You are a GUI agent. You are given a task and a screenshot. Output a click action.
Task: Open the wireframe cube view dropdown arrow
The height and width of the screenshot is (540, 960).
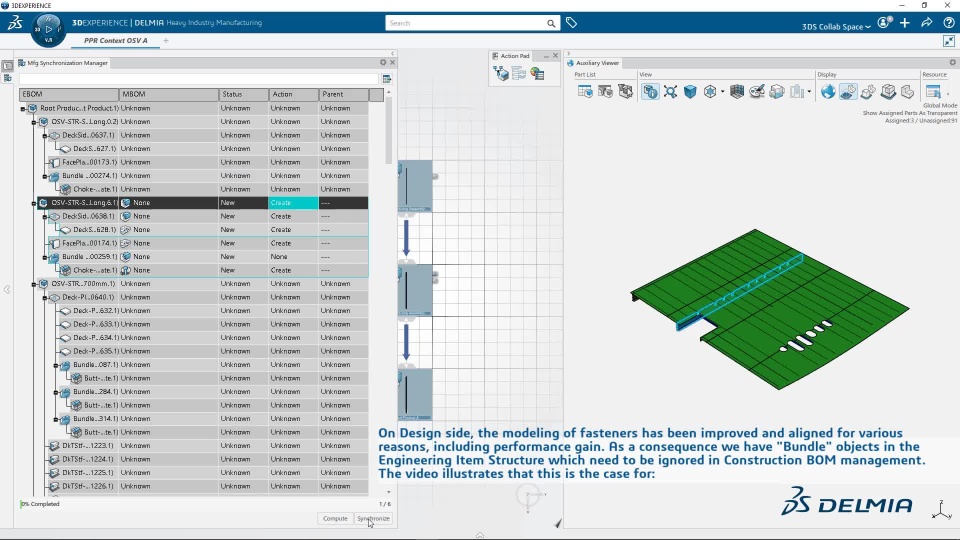tap(723, 92)
